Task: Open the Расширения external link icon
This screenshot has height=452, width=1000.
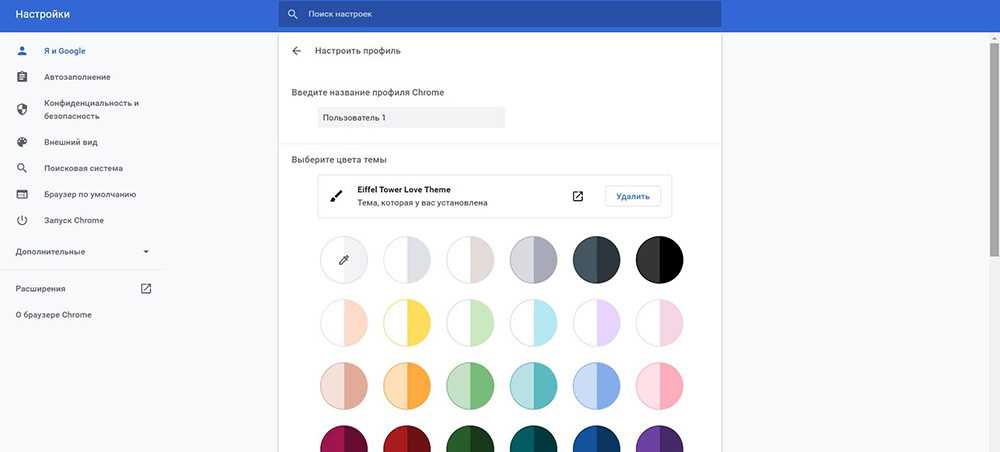Action: pyautogui.click(x=146, y=288)
